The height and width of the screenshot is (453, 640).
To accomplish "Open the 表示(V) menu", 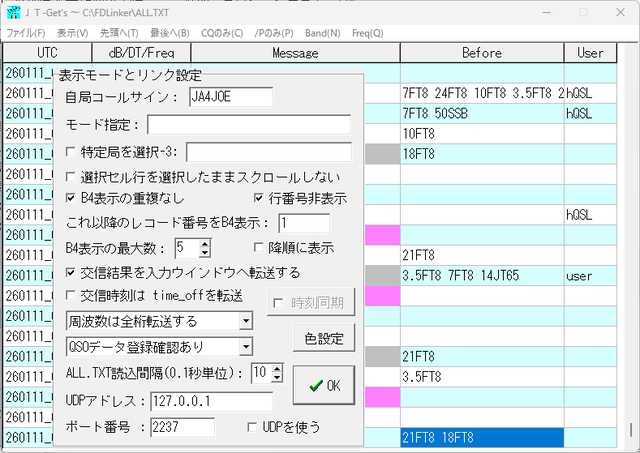I will click(72, 33).
